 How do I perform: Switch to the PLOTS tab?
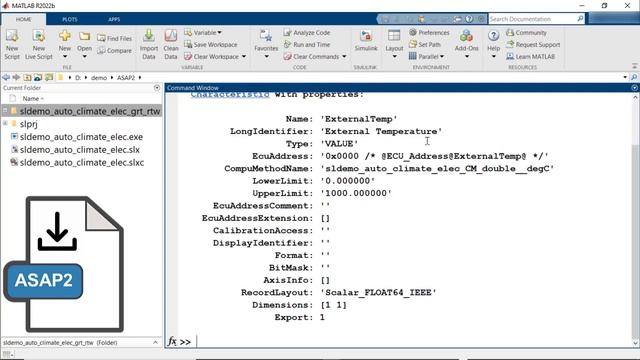[70, 19]
